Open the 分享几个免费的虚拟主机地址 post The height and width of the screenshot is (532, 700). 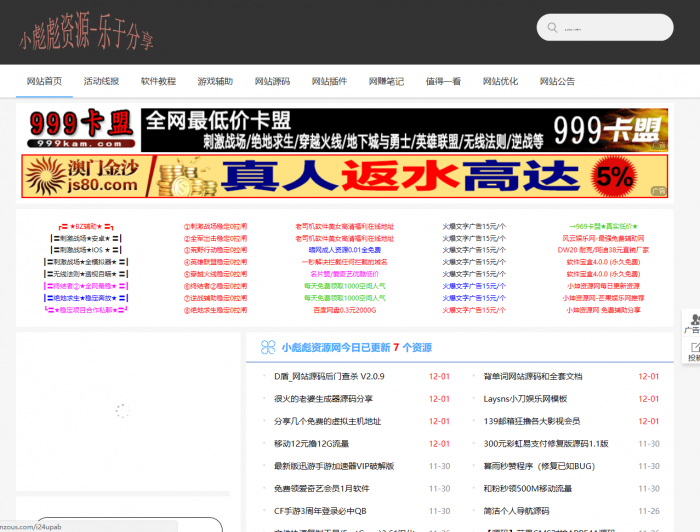coord(327,421)
